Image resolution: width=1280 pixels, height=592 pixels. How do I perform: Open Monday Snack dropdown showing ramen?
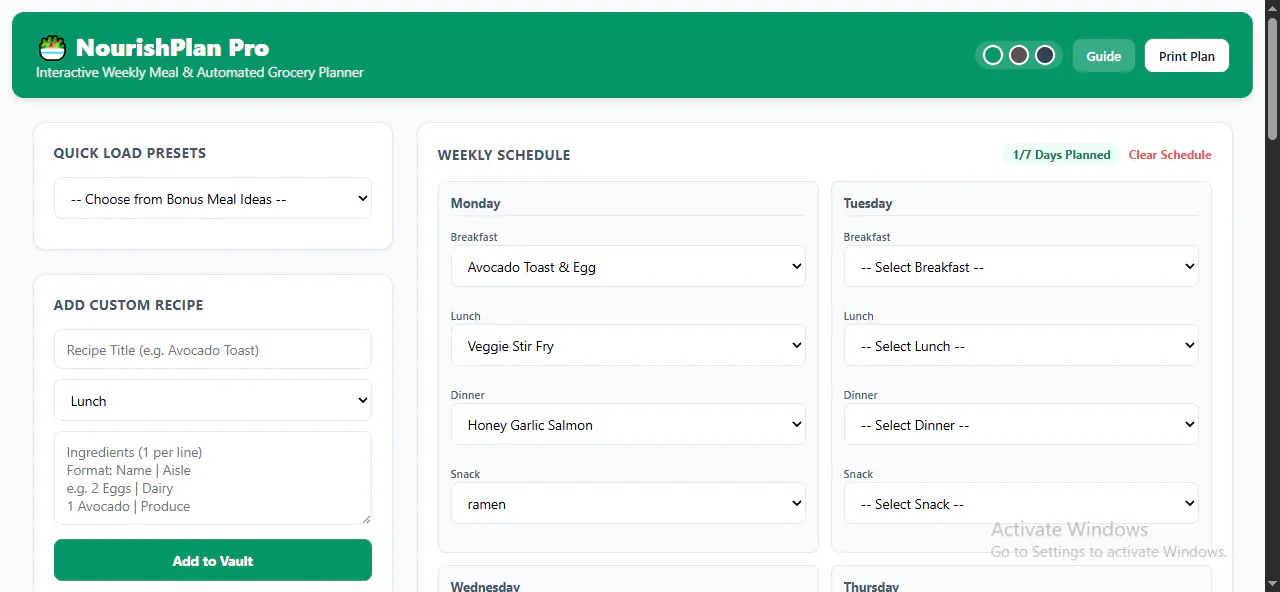point(628,504)
